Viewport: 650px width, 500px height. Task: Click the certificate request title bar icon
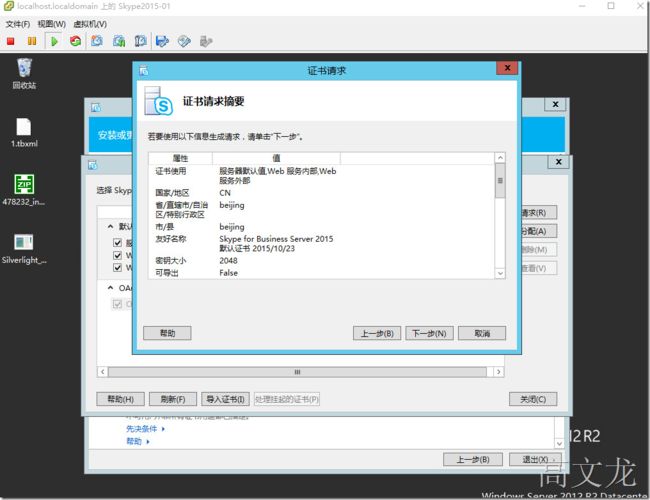[144, 71]
